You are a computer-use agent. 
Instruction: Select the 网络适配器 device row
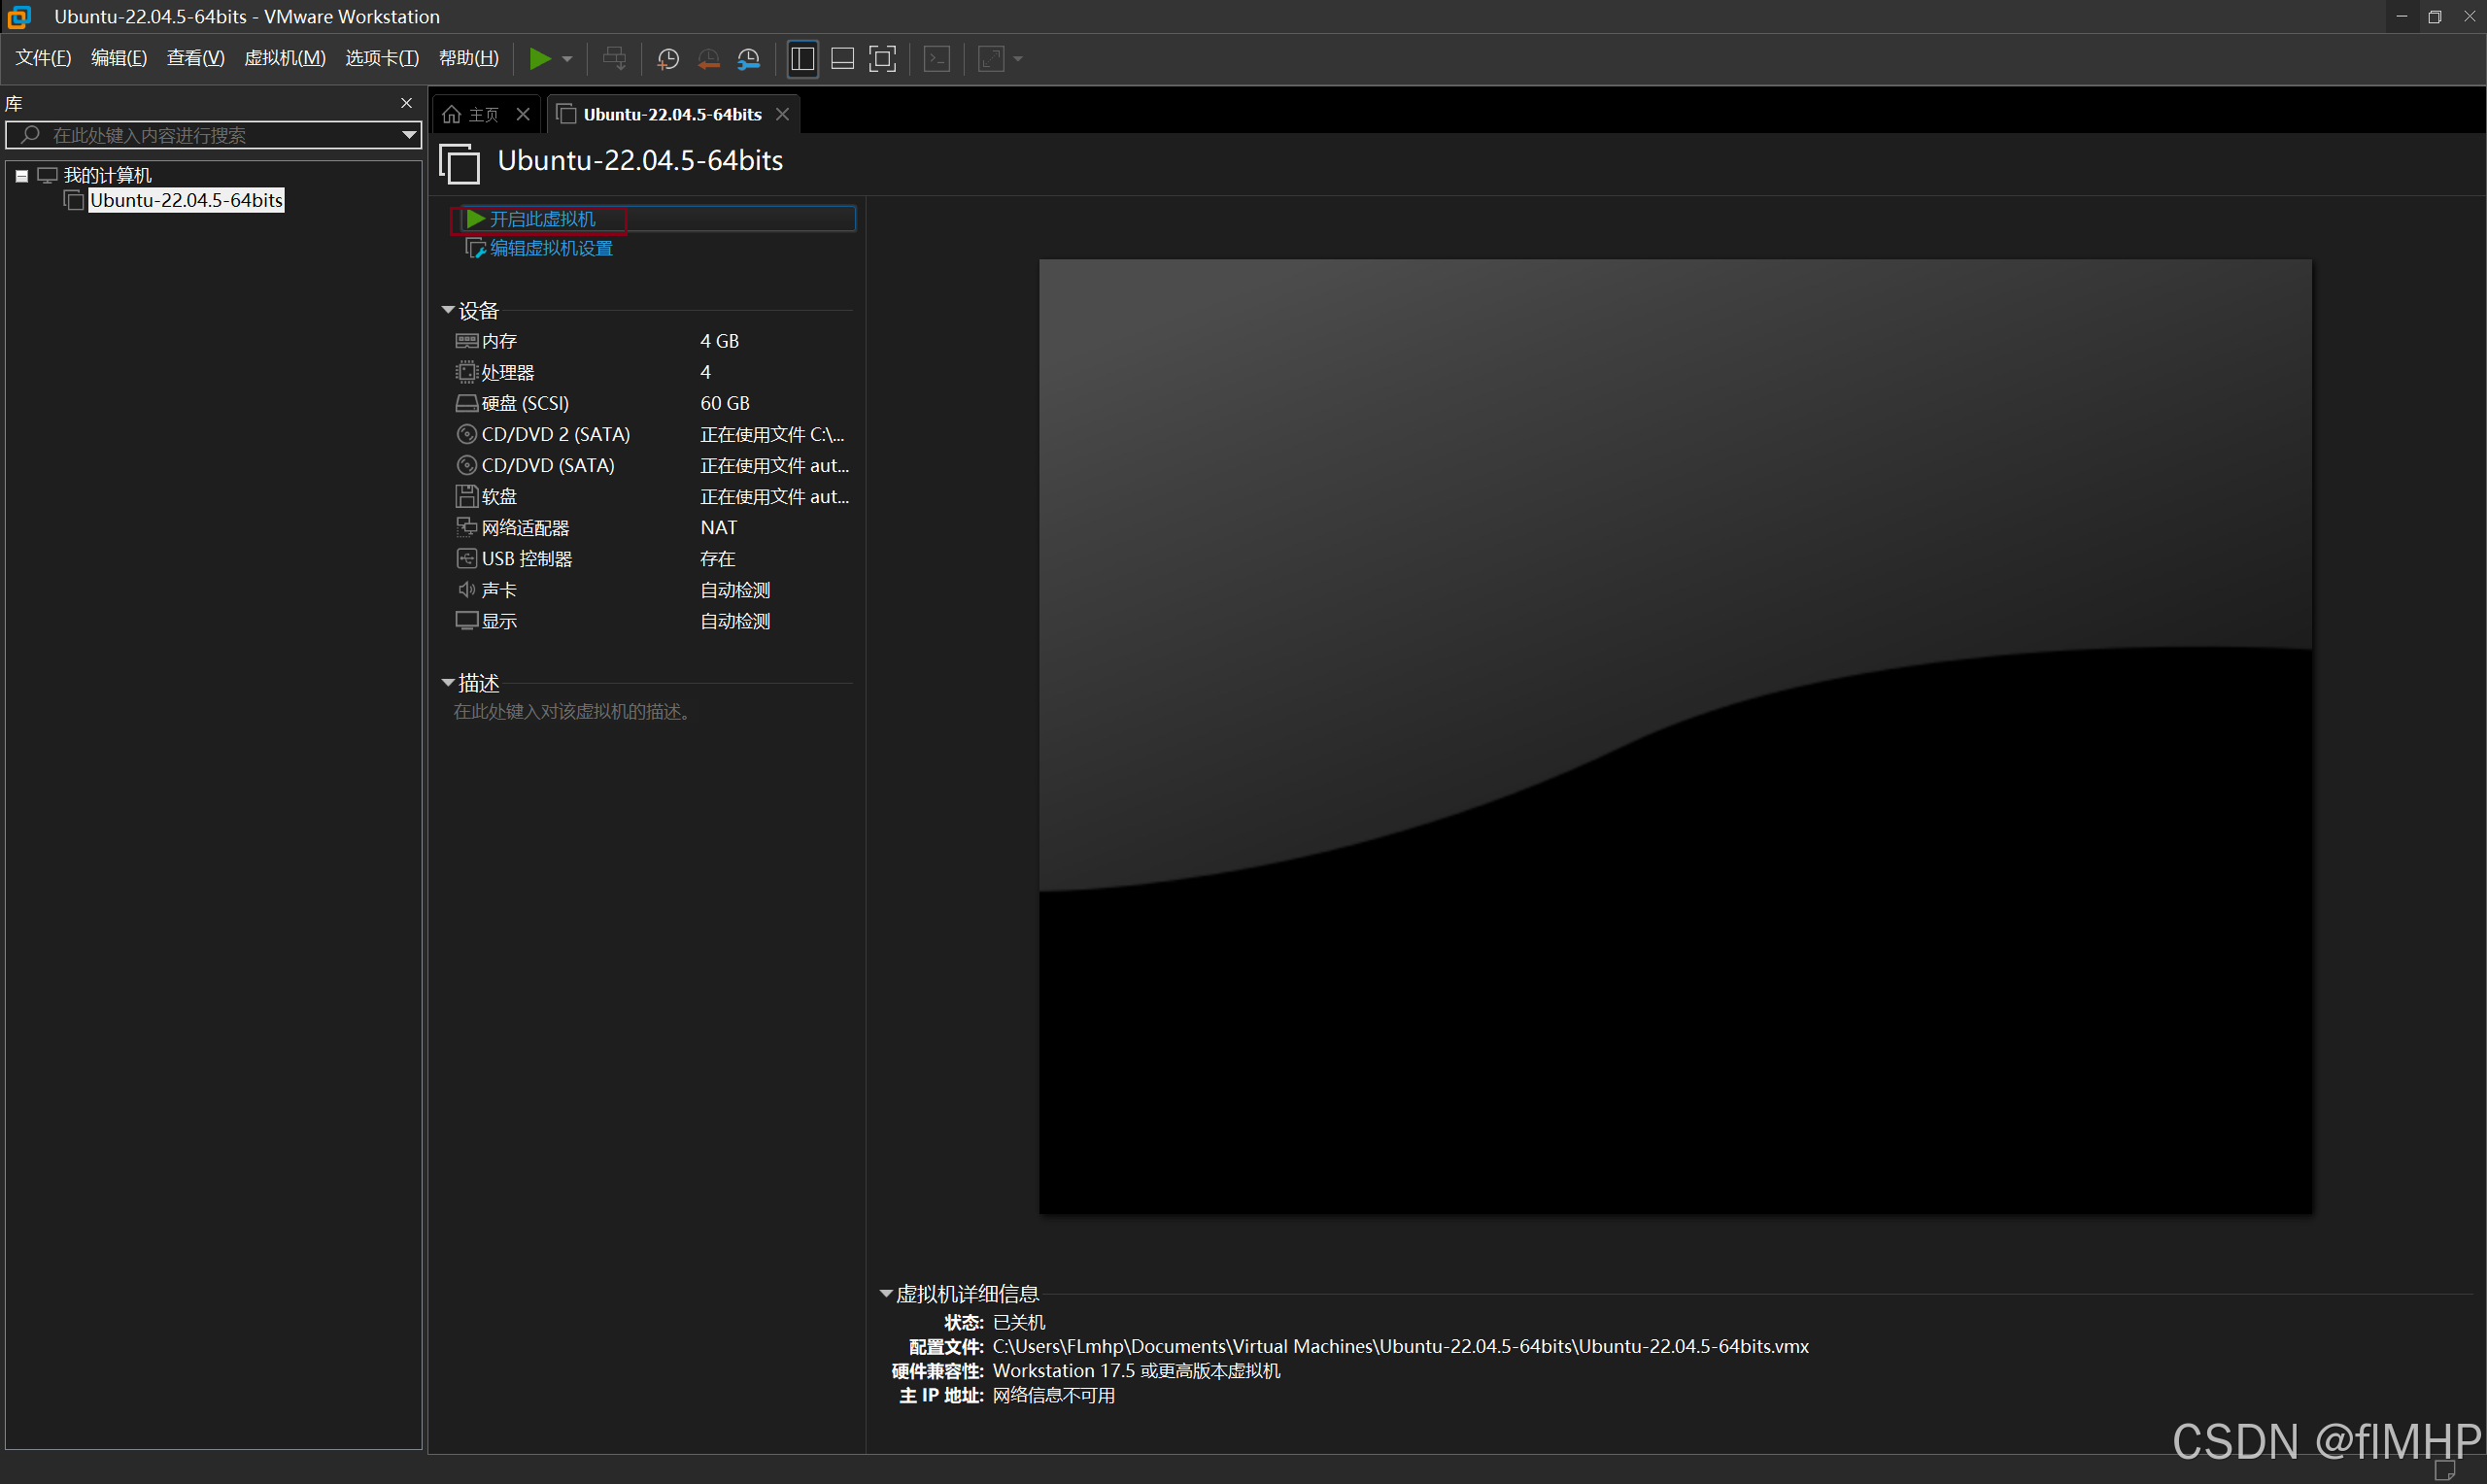point(525,528)
